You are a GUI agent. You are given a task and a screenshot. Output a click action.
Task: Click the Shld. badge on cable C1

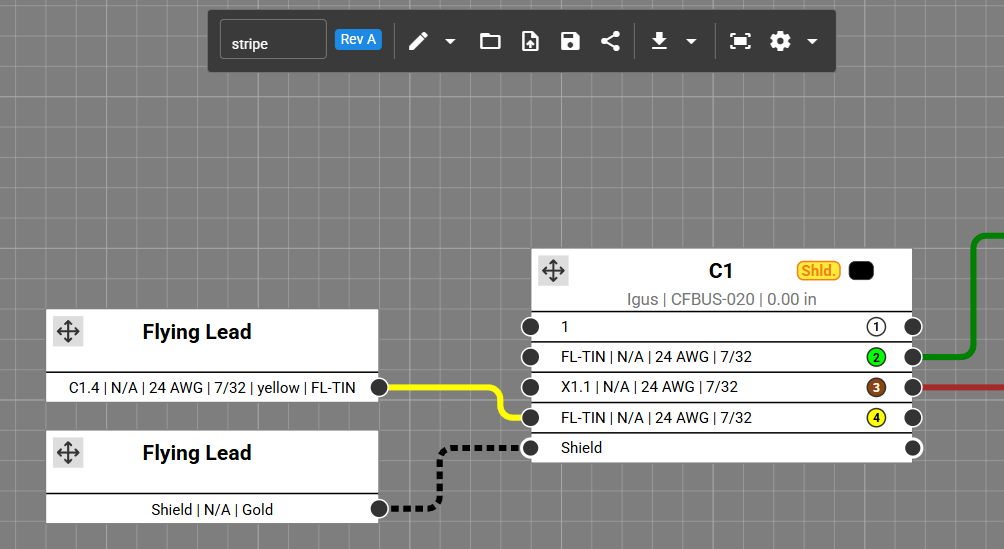pos(818,271)
